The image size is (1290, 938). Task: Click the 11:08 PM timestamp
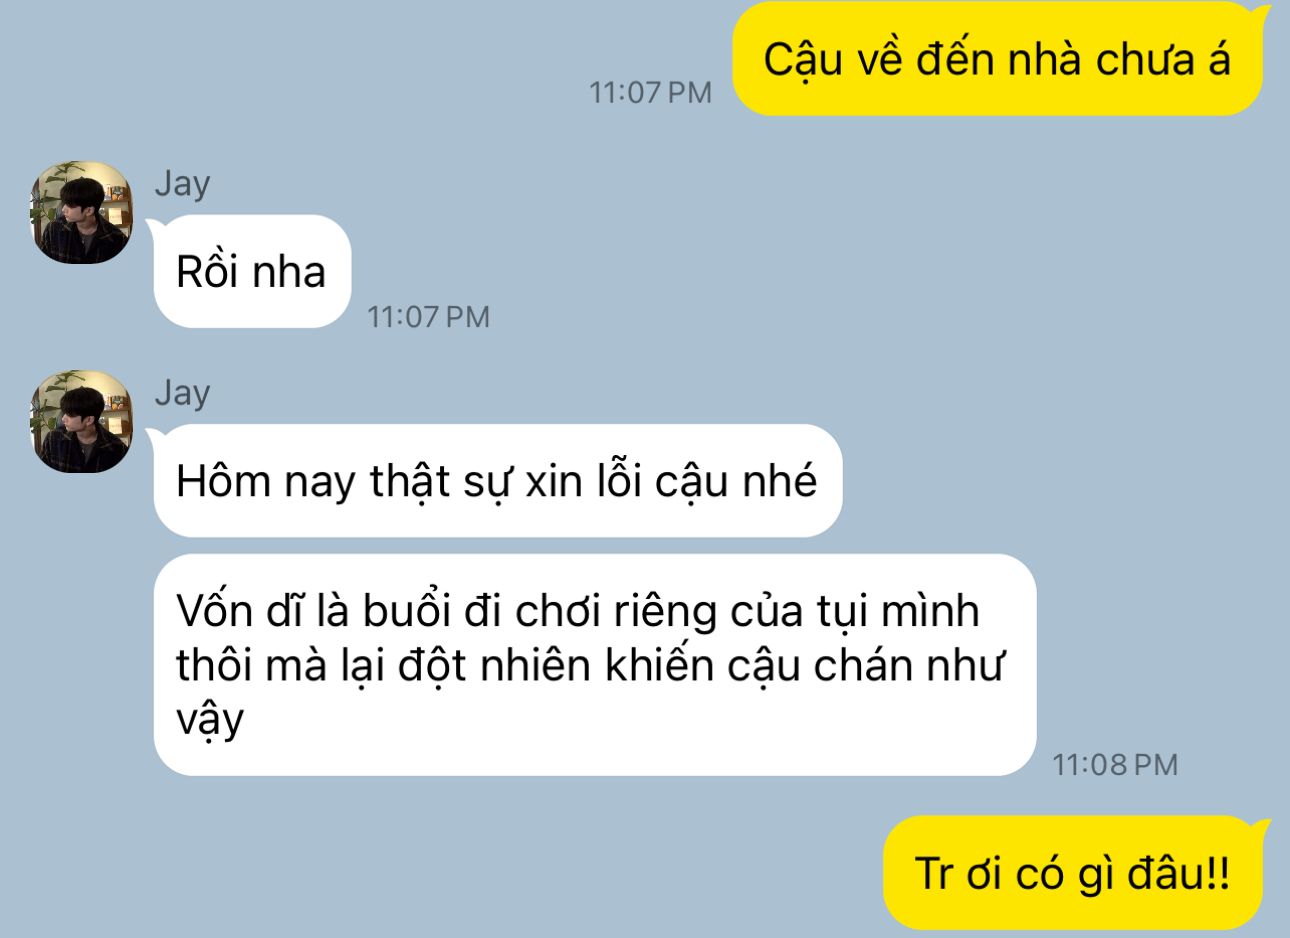pyautogui.click(x=1115, y=765)
